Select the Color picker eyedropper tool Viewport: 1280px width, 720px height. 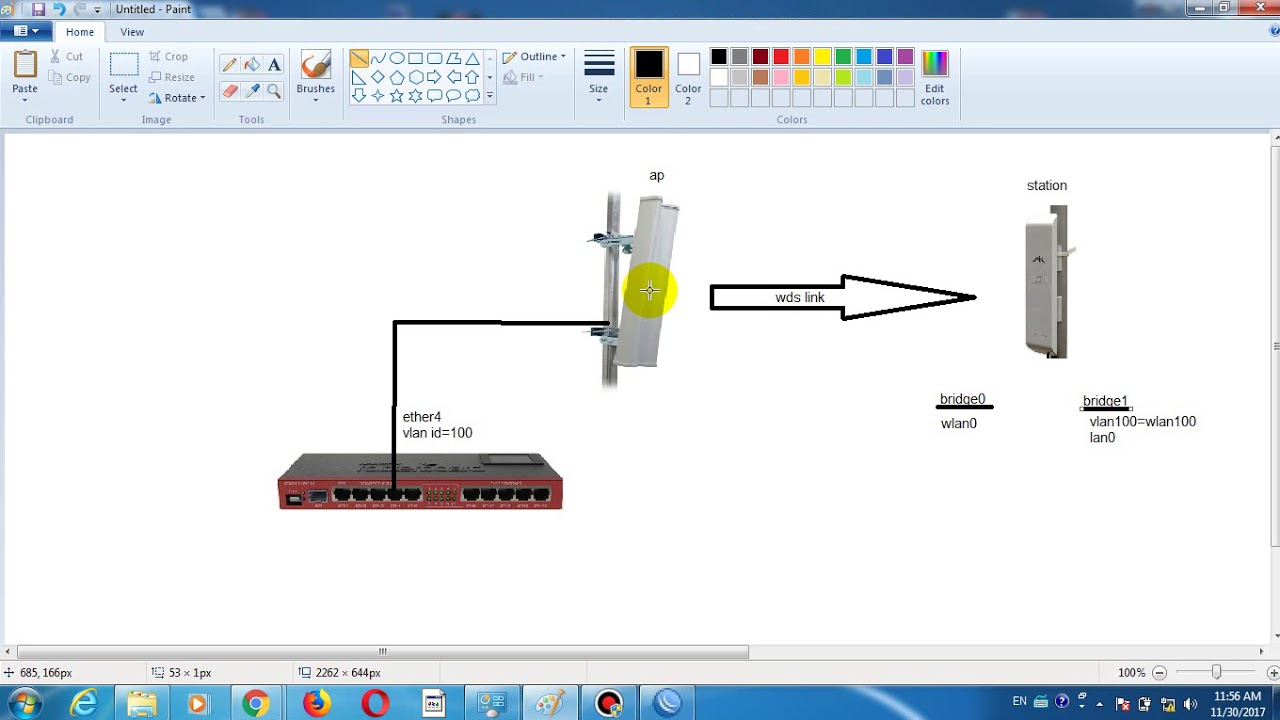click(x=252, y=91)
